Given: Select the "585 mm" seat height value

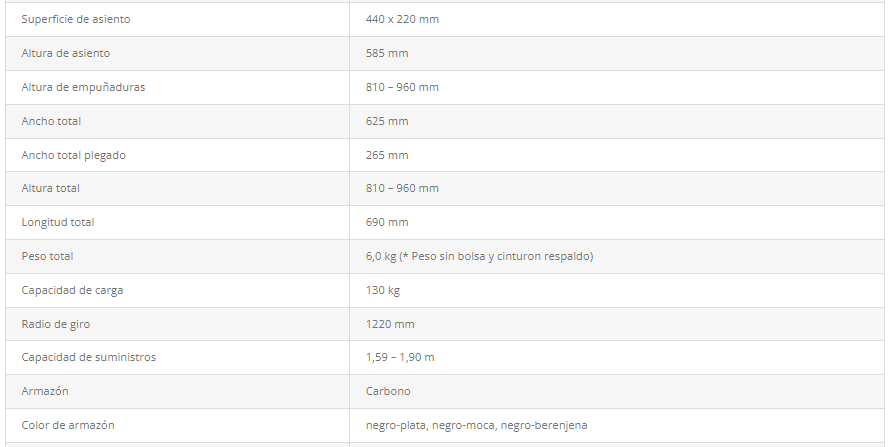Looking at the screenshot, I should pyautogui.click(x=387, y=54).
